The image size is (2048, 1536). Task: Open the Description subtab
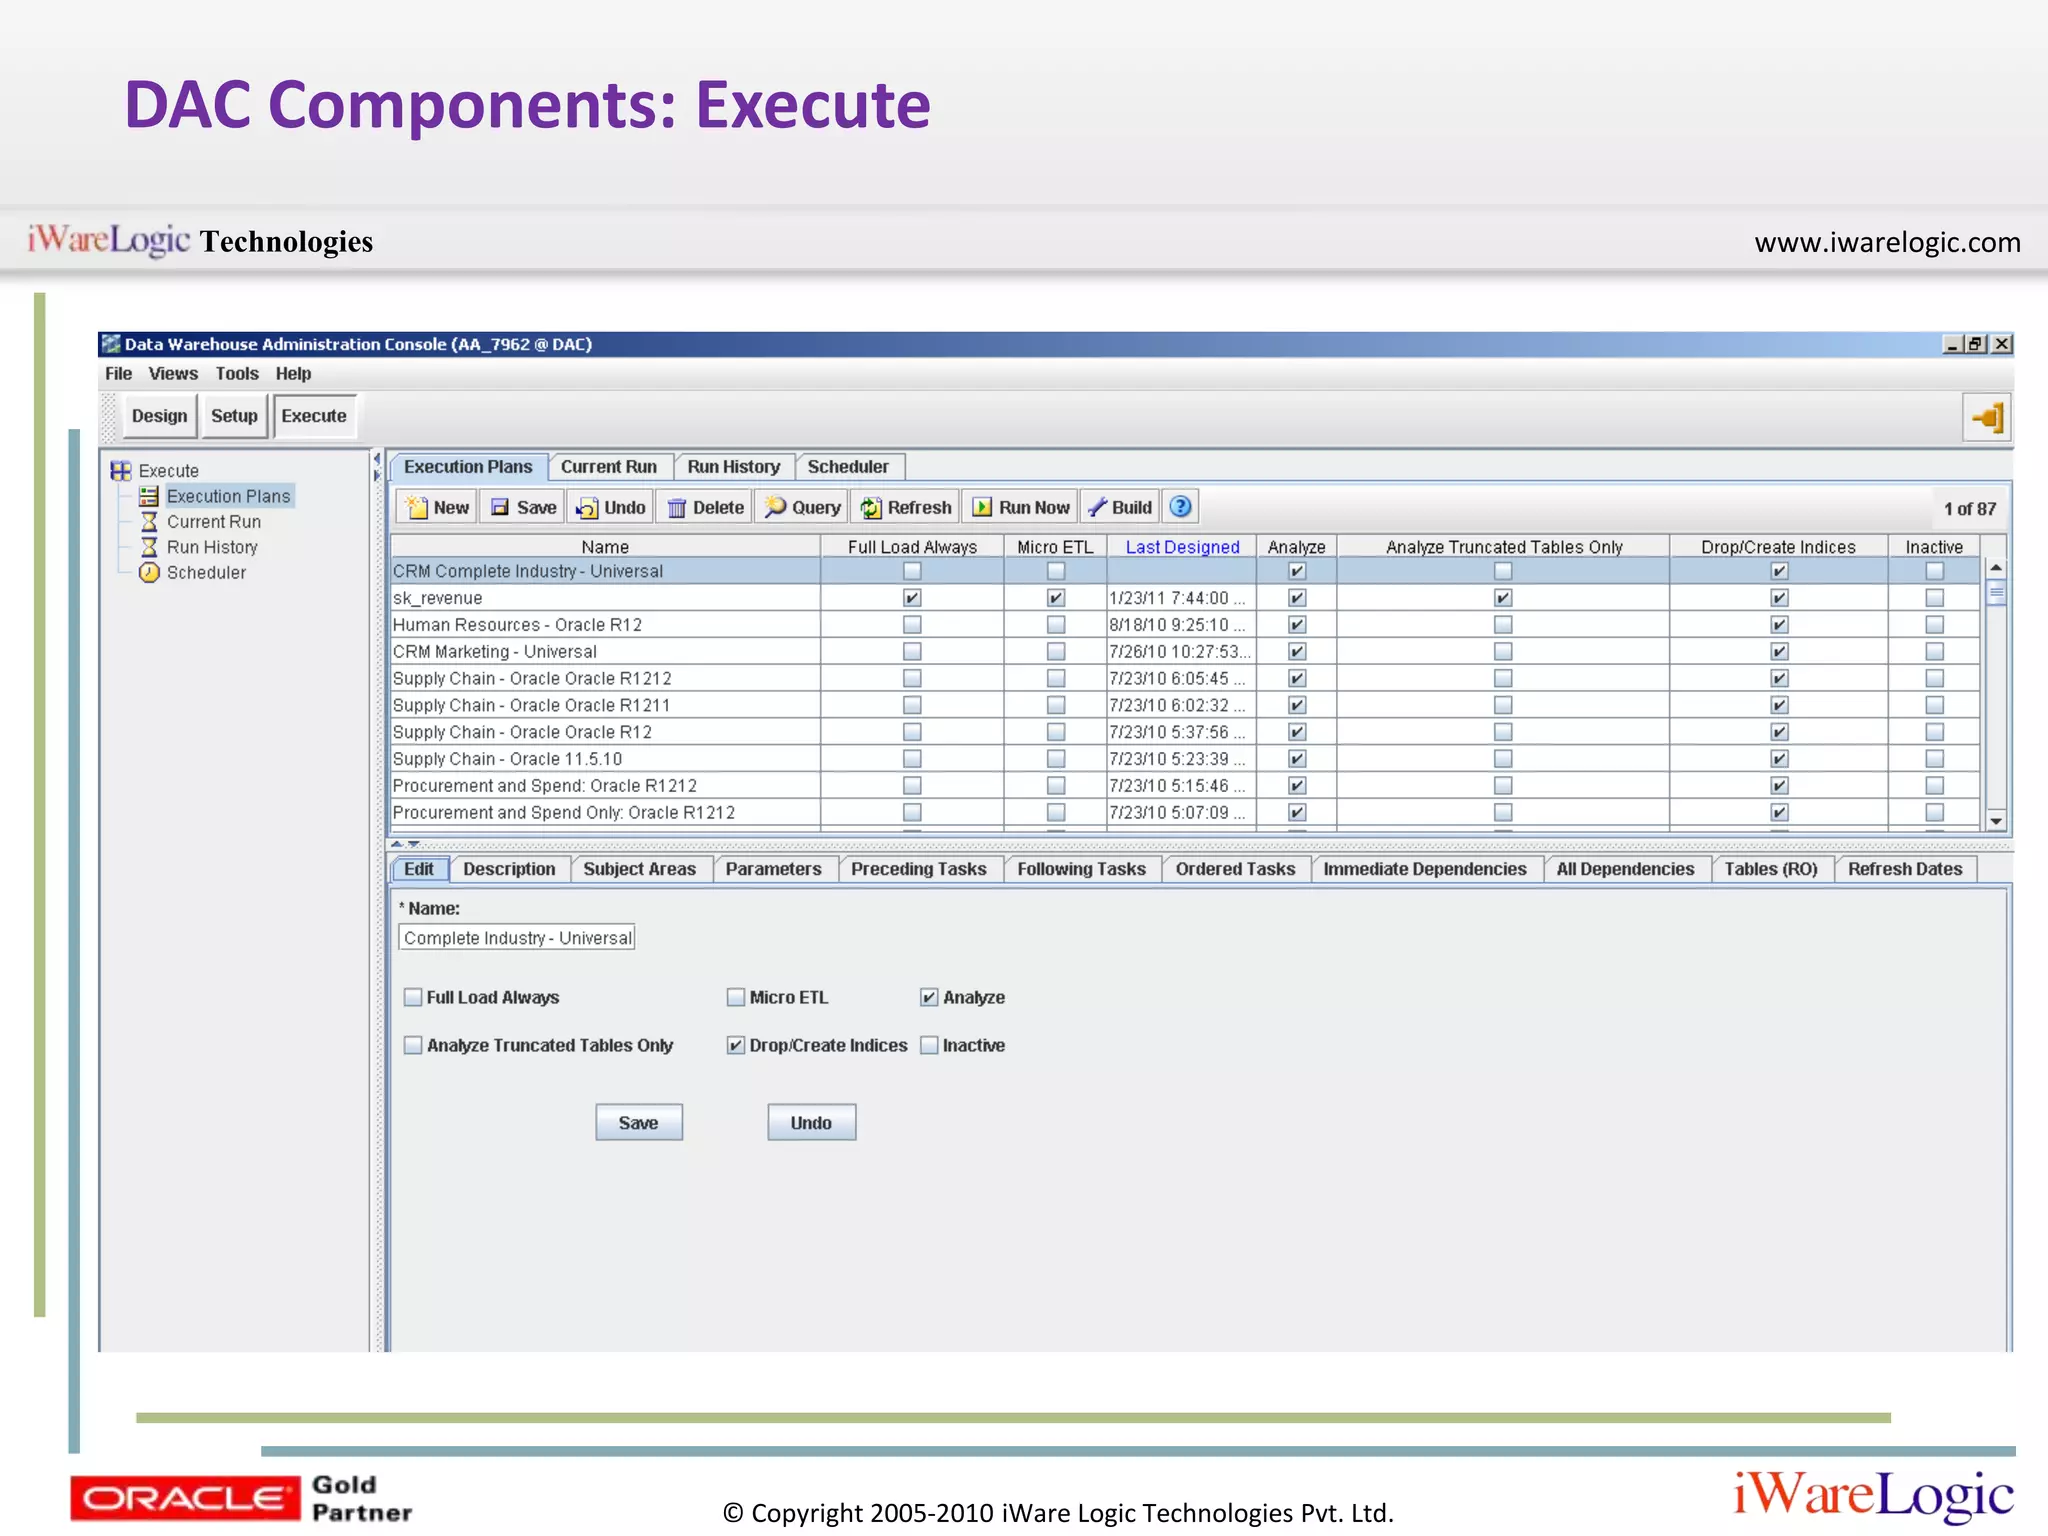[509, 869]
